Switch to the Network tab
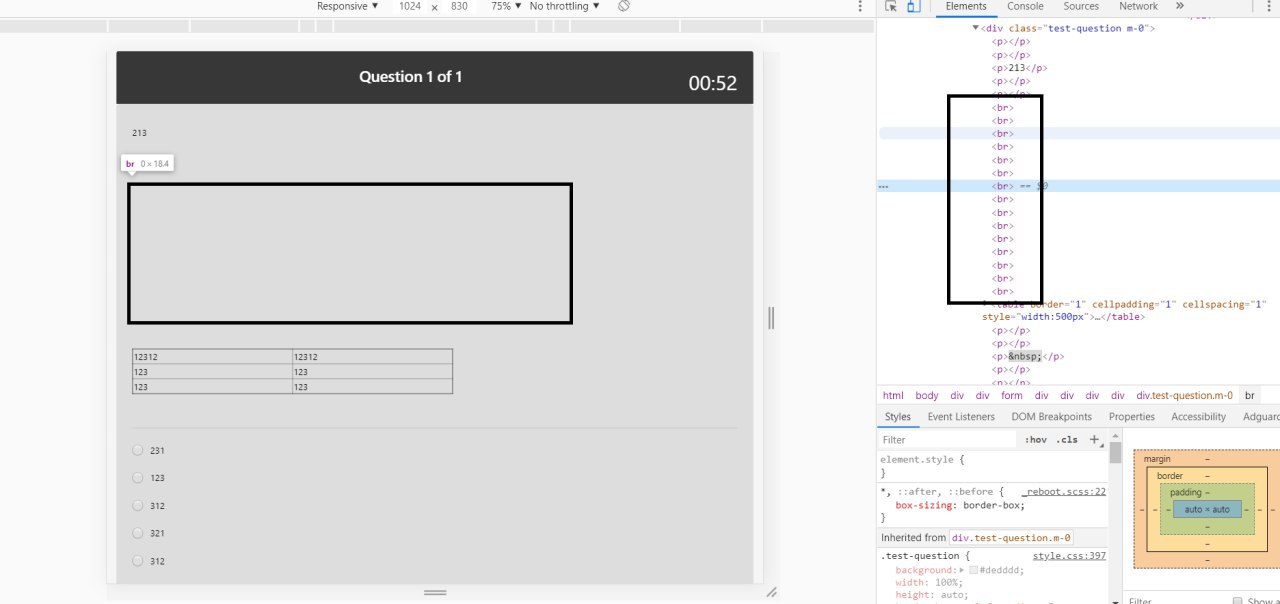Image resolution: width=1280 pixels, height=604 pixels. click(x=1138, y=6)
